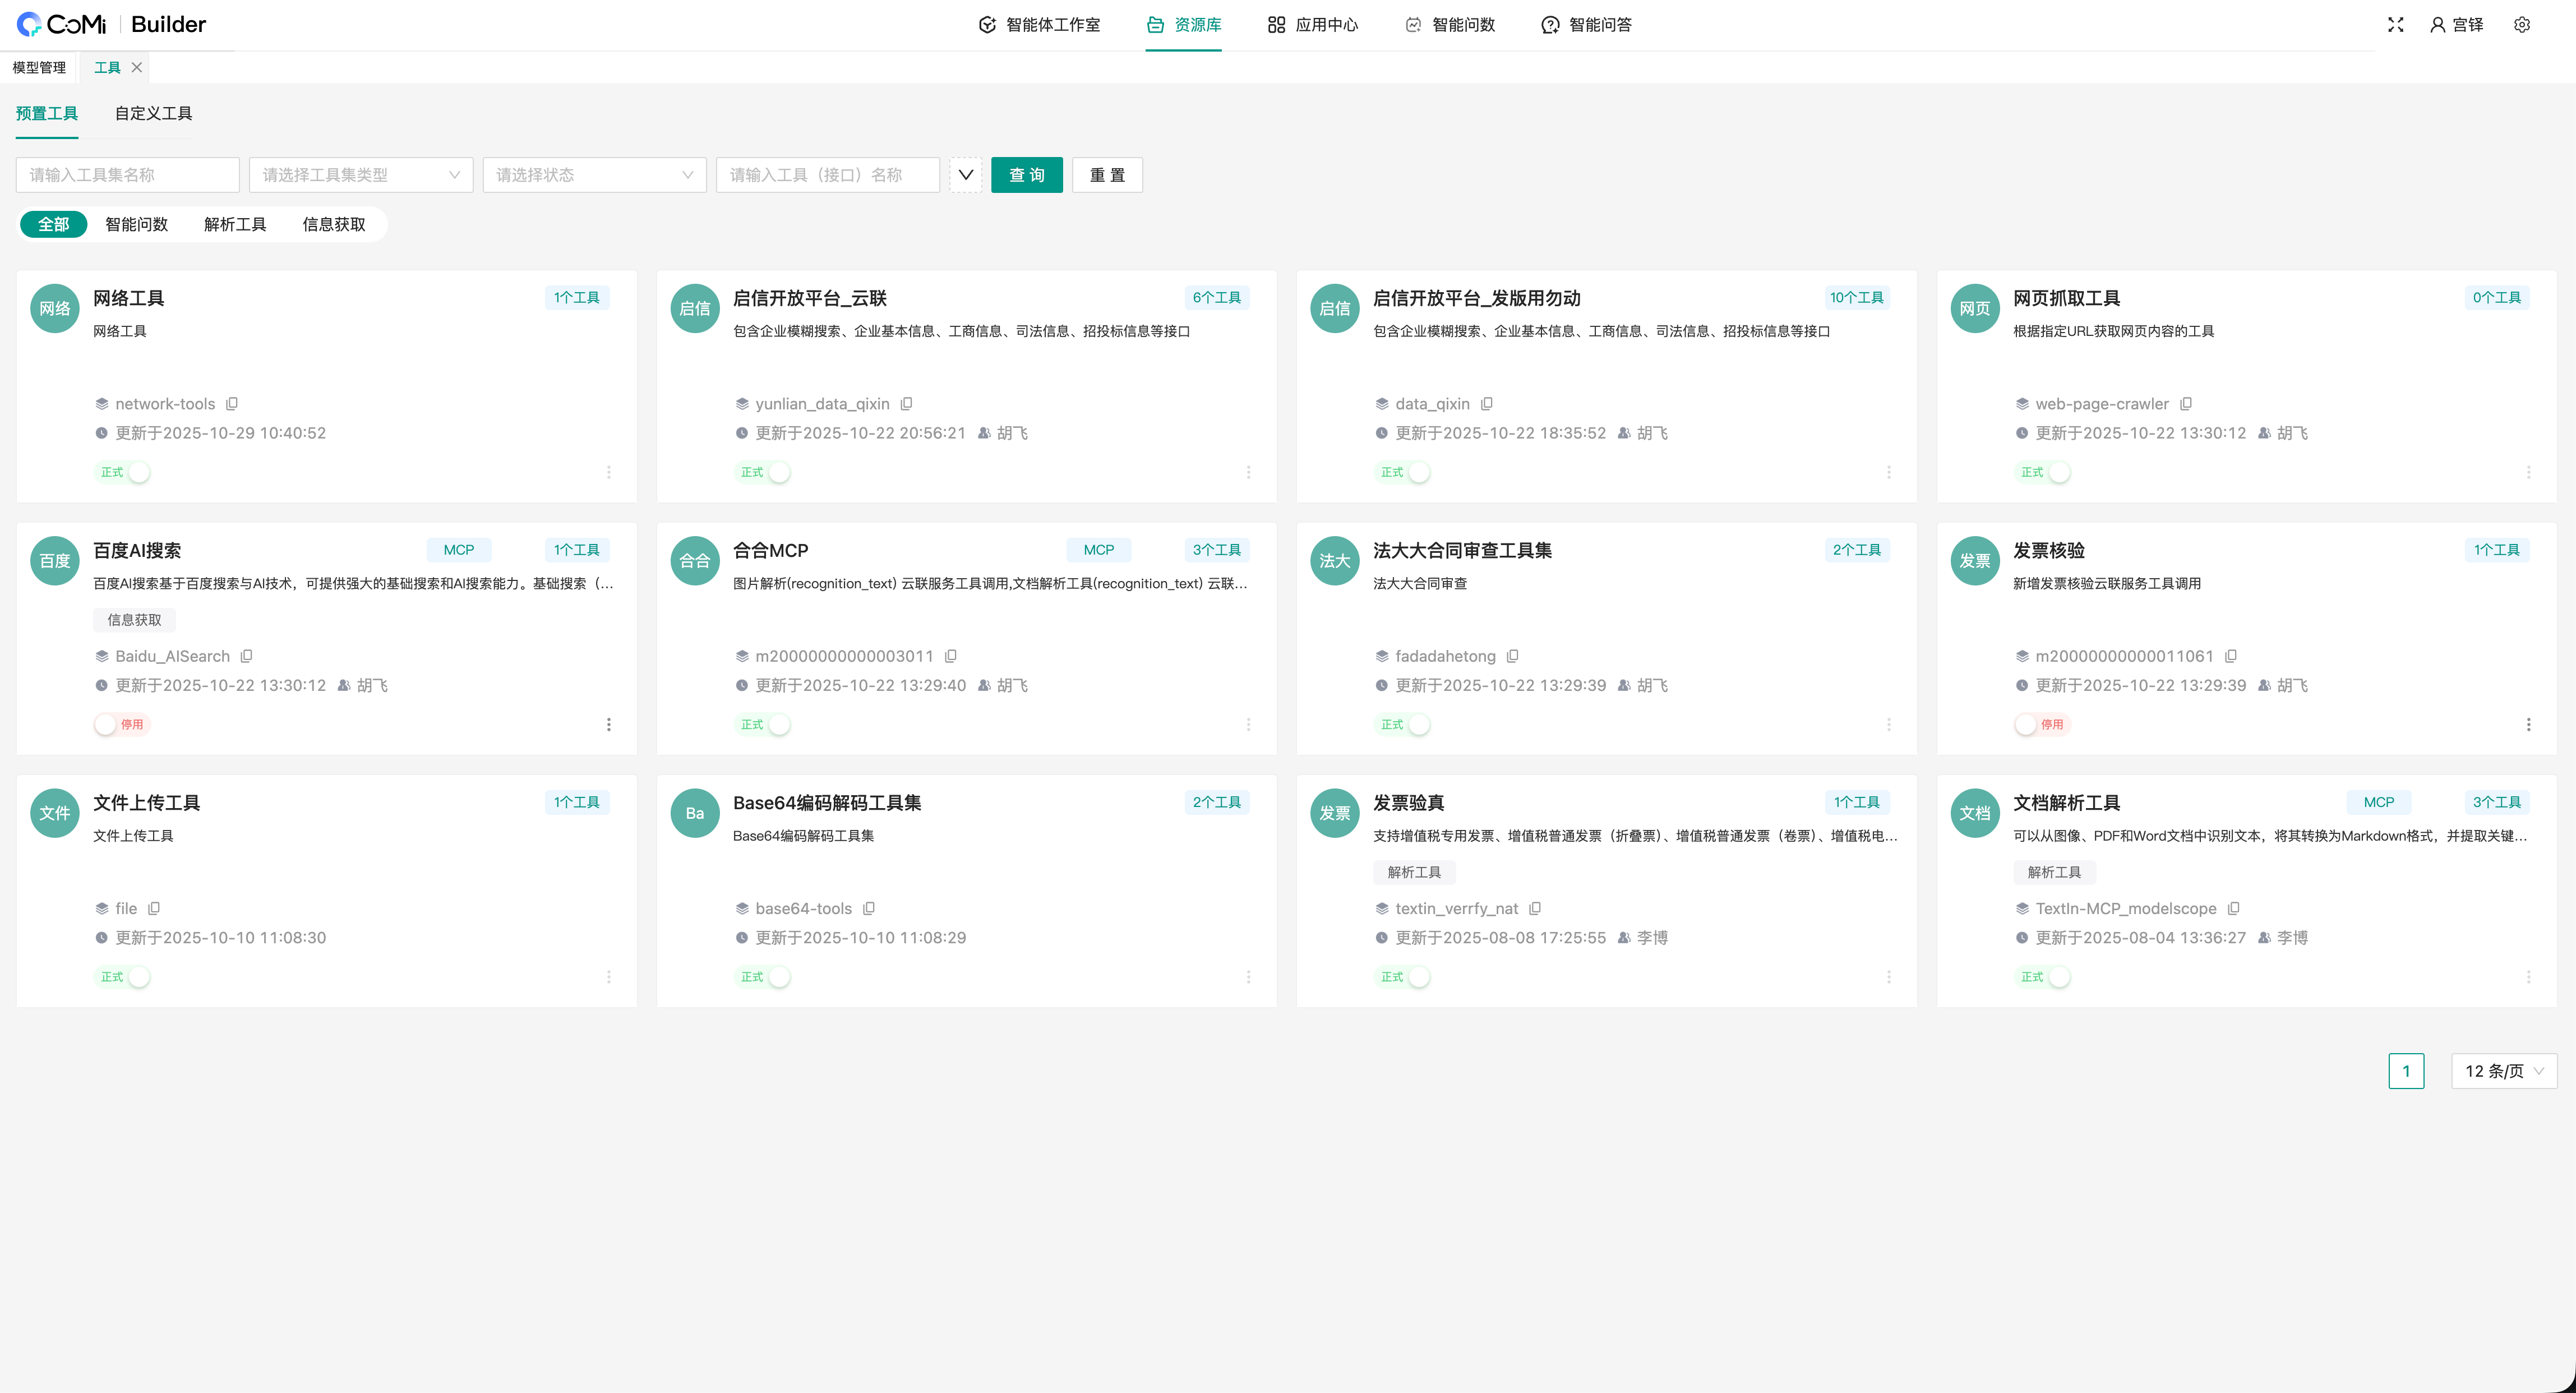Click the 重置 button
The height and width of the screenshot is (1393, 2576).
click(x=1107, y=175)
